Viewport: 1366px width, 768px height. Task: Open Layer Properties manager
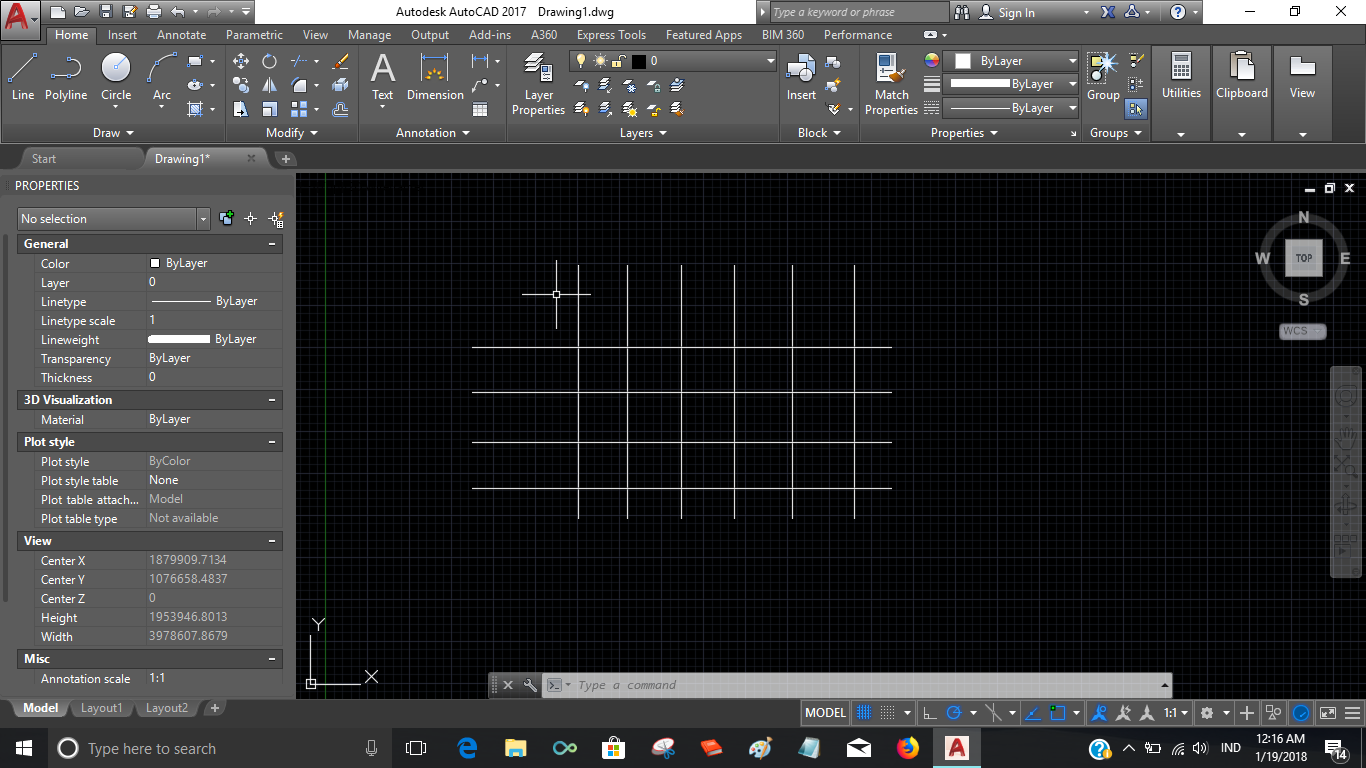pos(539,85)
